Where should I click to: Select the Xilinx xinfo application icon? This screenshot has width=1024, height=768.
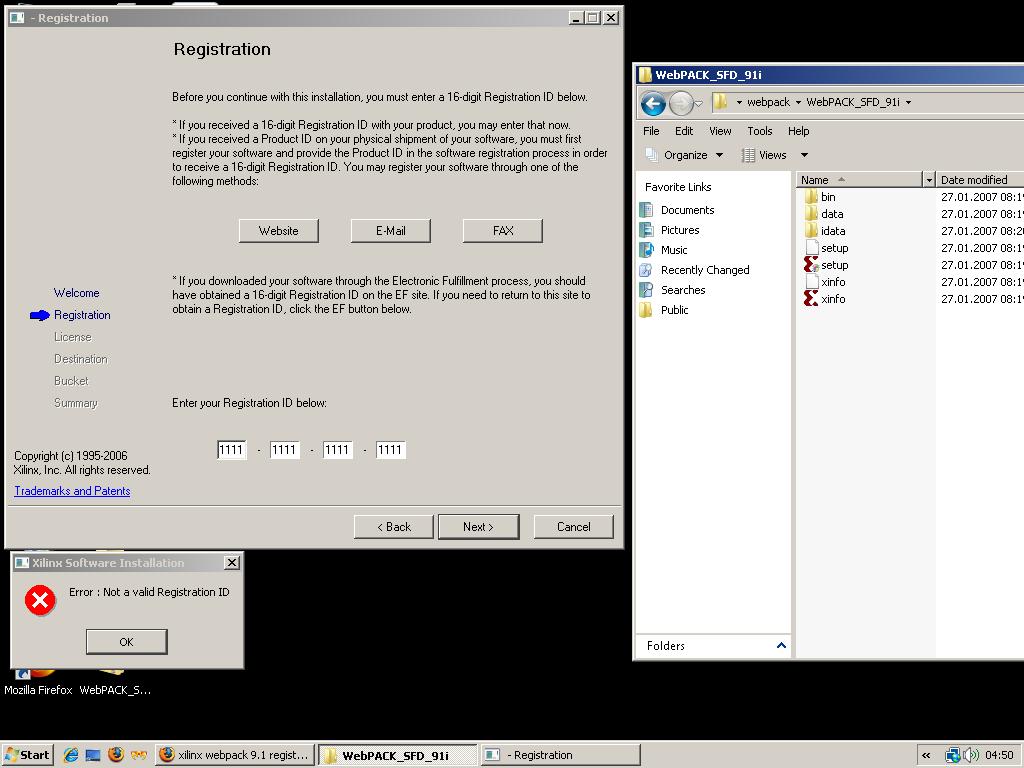point(811,298)
